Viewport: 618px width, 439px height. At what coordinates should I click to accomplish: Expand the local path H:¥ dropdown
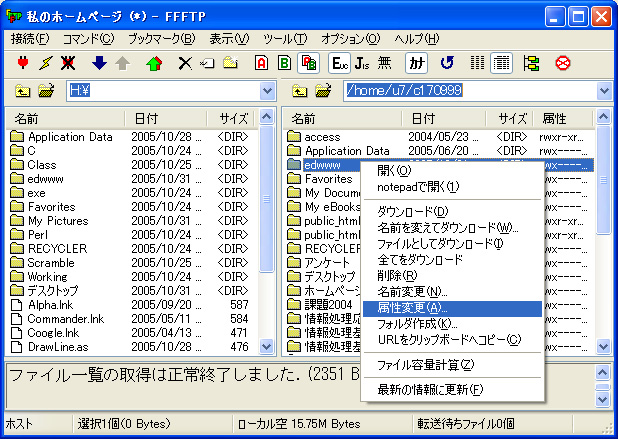click(x=267, y=91)
